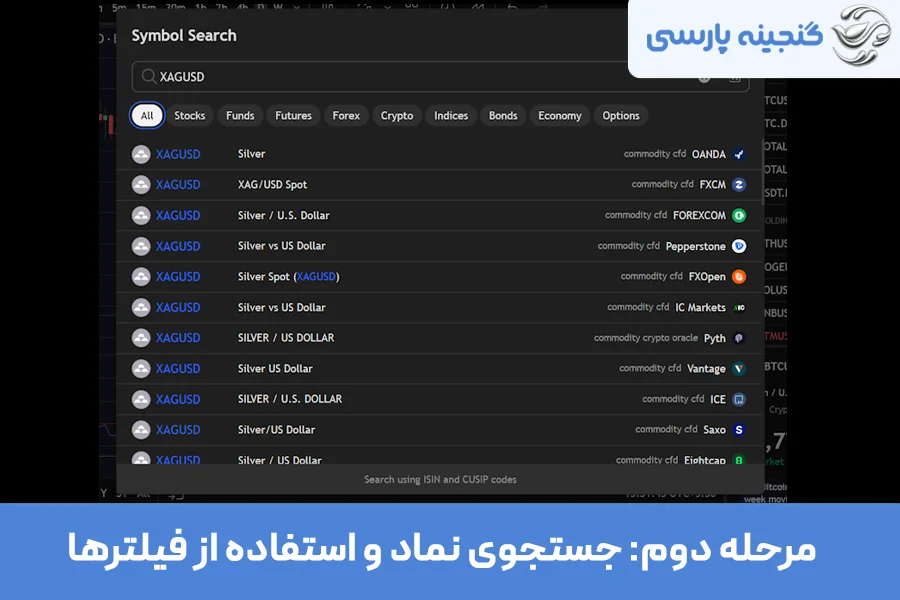Image resolution: width=900 pixels, height=600 pixels.
Task: Open the OANDA Silver XAGUSD result
Action: tap(439, 154)
